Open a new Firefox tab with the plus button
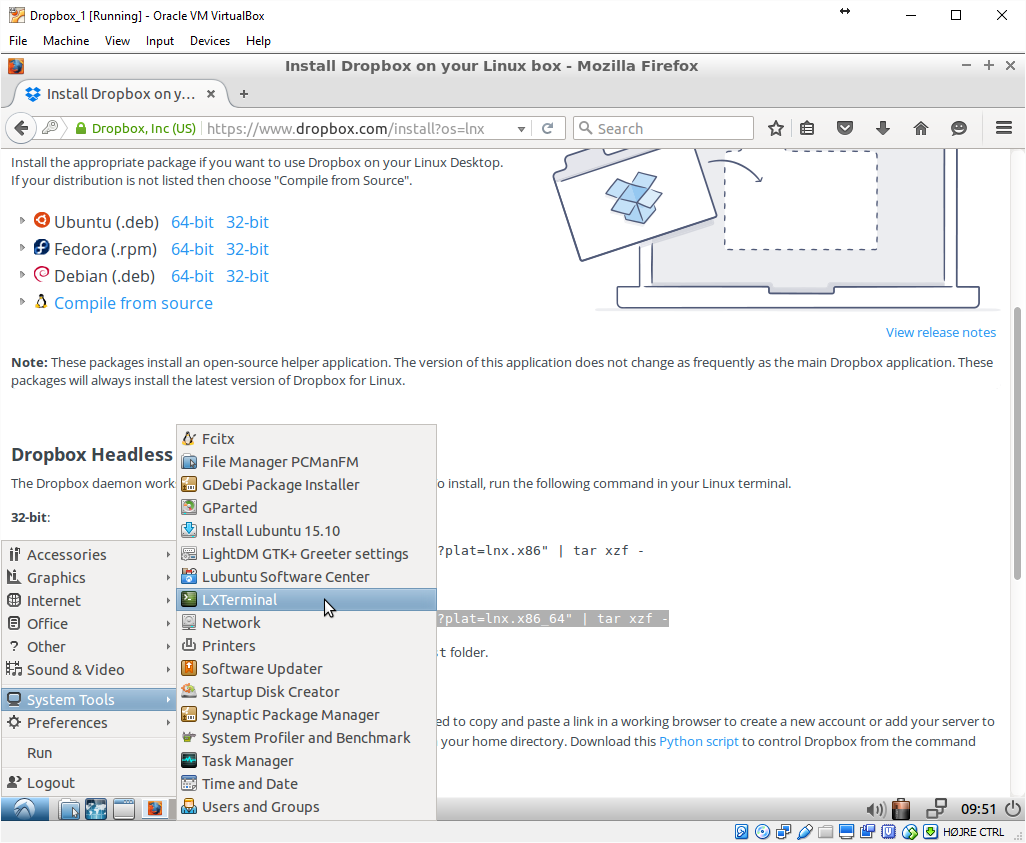Screen dimensions: 1026x843 [x=243, y=94]
